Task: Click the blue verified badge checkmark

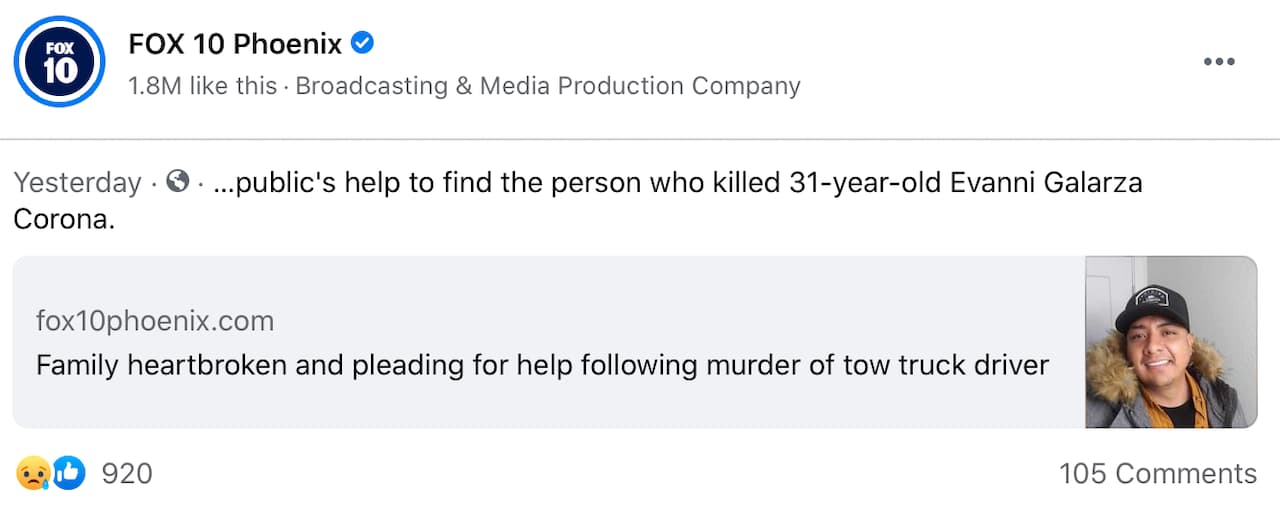Action: (363, 43)
